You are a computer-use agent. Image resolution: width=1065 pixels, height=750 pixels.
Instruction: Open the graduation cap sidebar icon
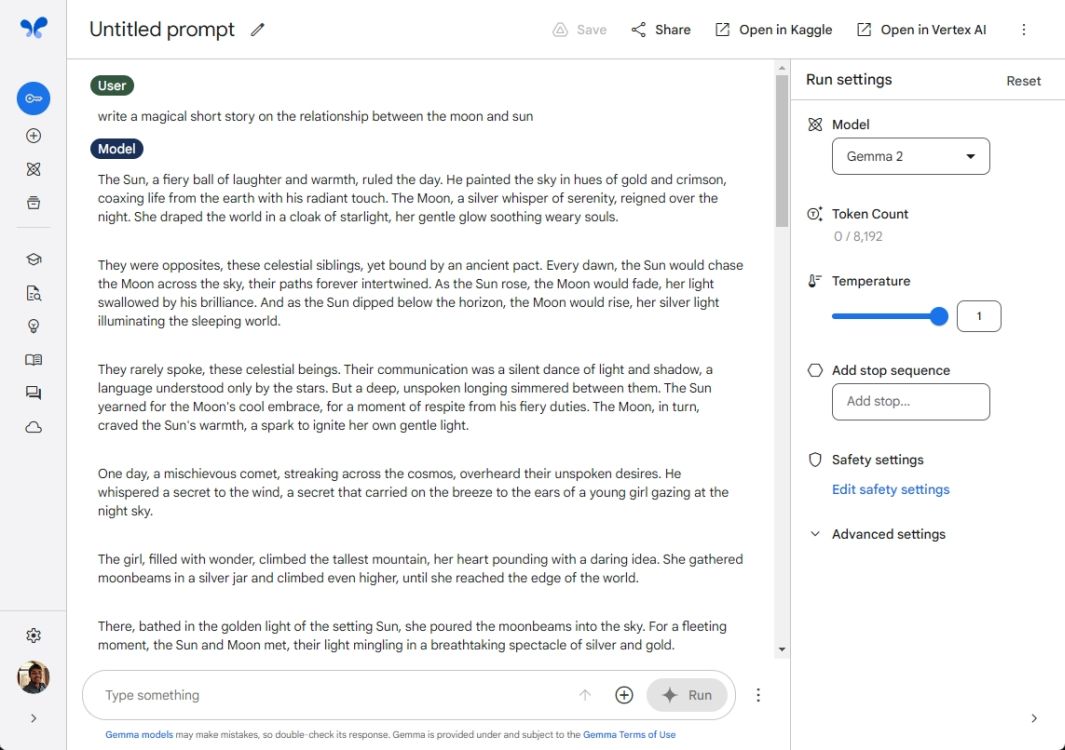[x=33, y=259]
